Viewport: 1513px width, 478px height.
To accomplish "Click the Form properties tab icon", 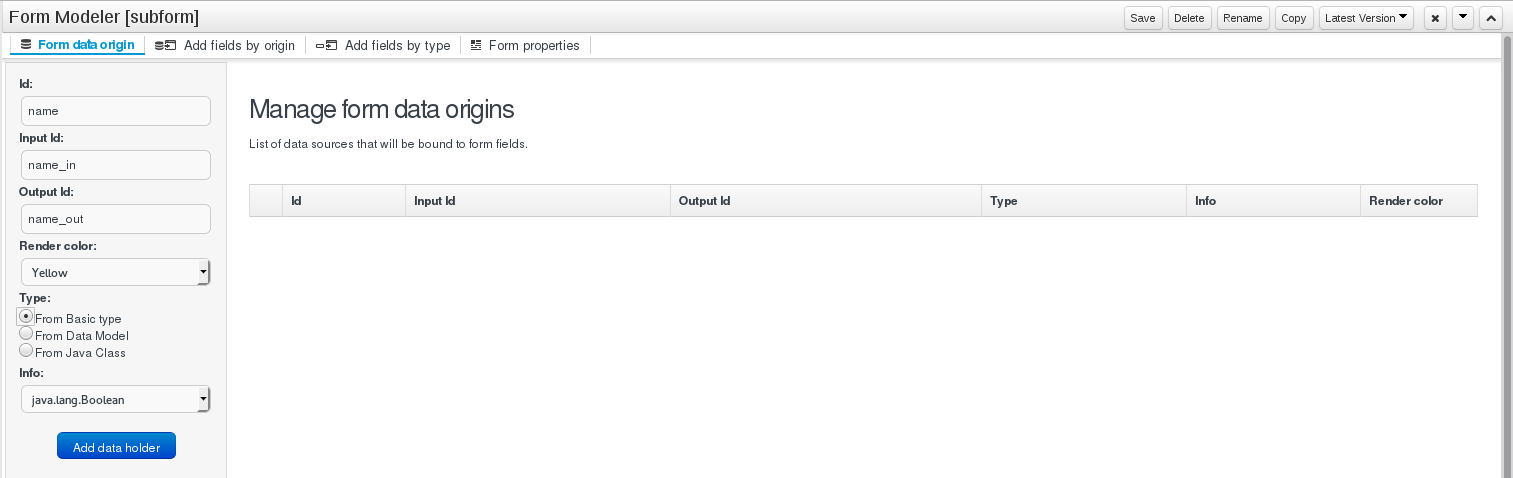I will (476, 45).
